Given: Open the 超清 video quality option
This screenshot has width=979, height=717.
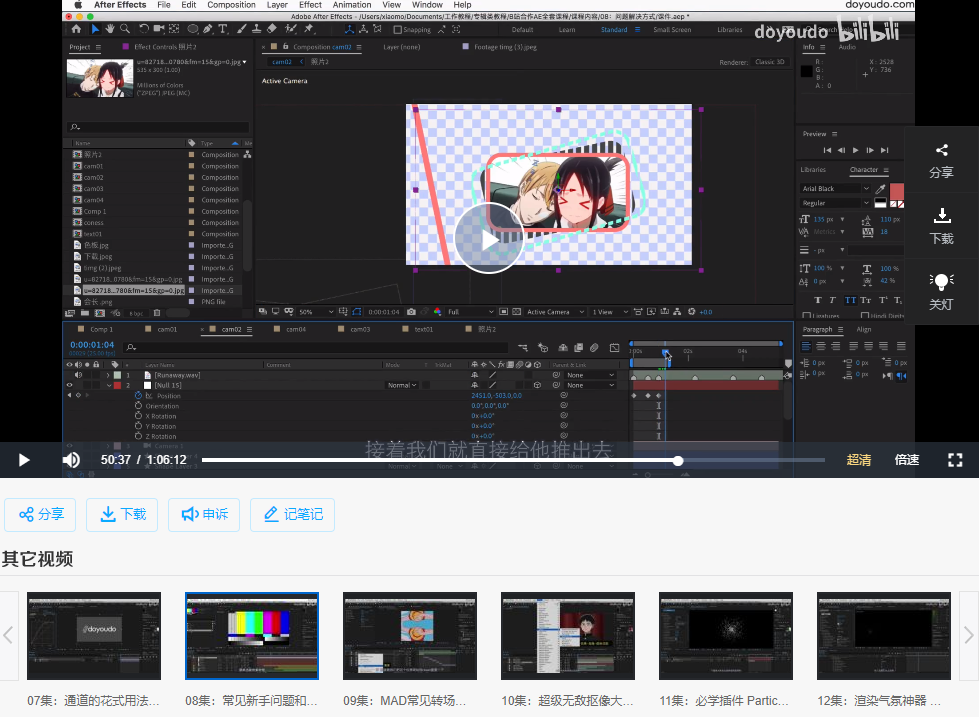Looking at the screenshot, I should tap(858, 460).
